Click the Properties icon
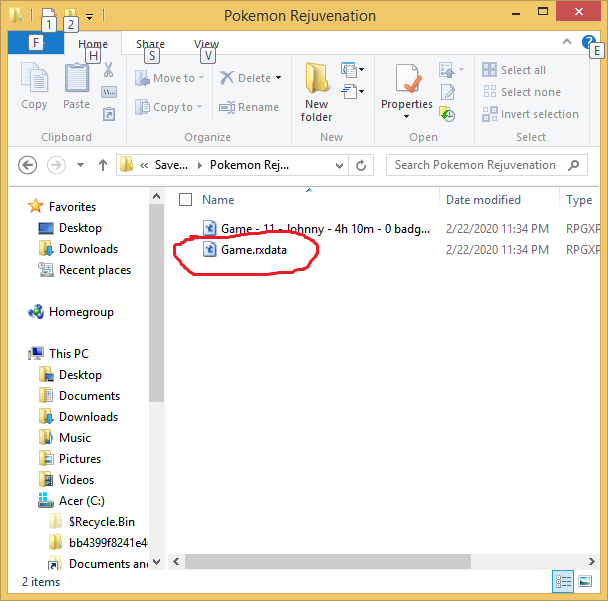The width and height of the screenshot is (608, 601). point(408,79)
